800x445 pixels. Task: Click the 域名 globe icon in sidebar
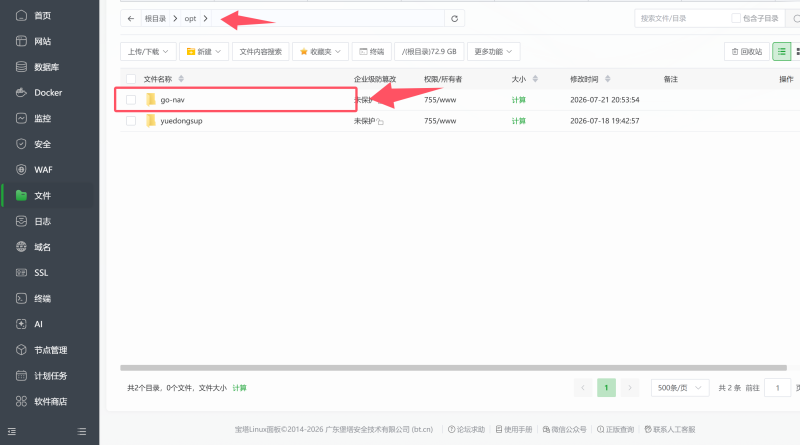click(21, 247)
